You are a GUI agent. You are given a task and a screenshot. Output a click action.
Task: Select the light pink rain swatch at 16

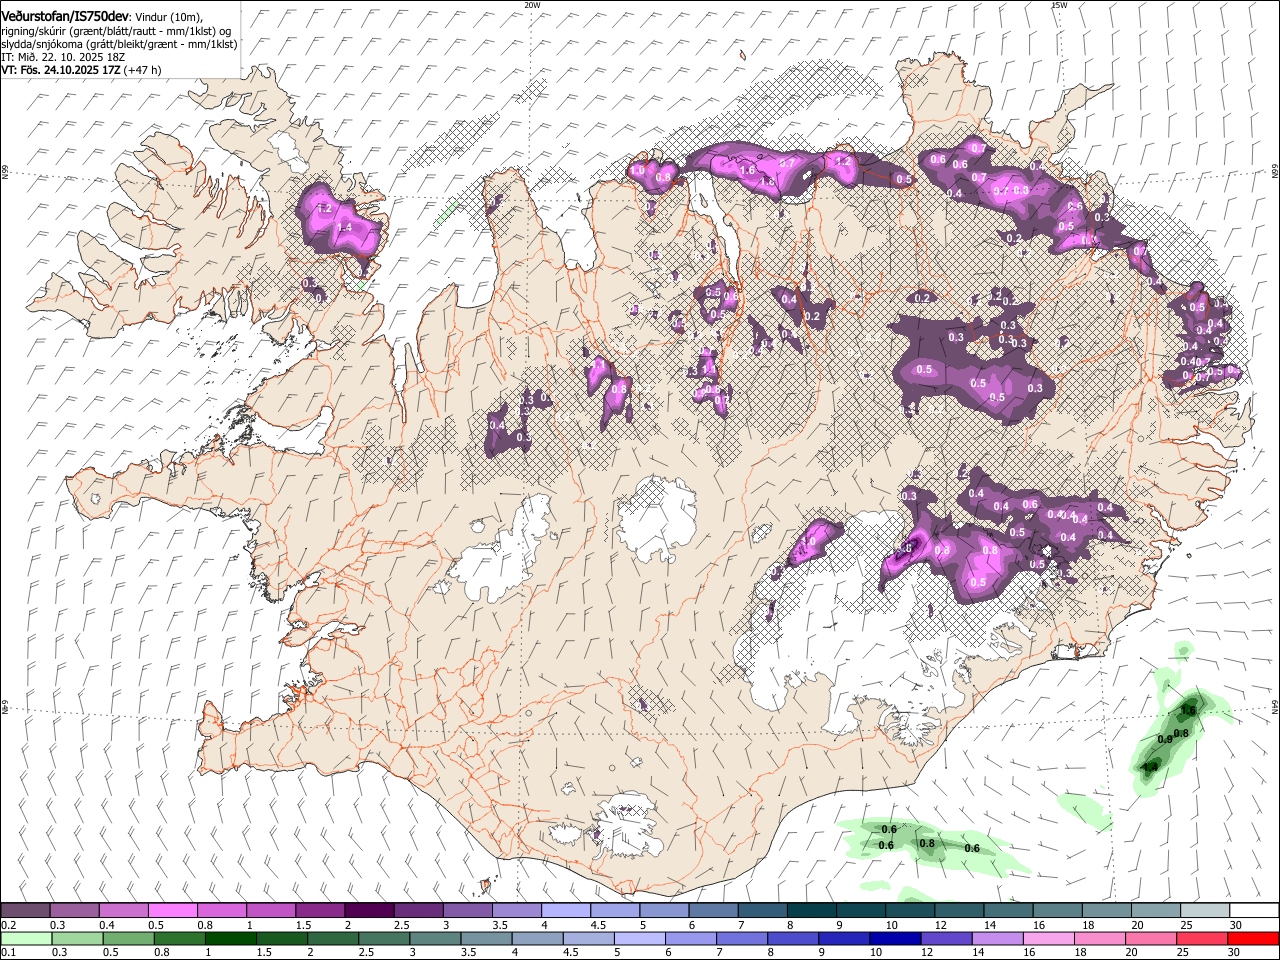1047,938
